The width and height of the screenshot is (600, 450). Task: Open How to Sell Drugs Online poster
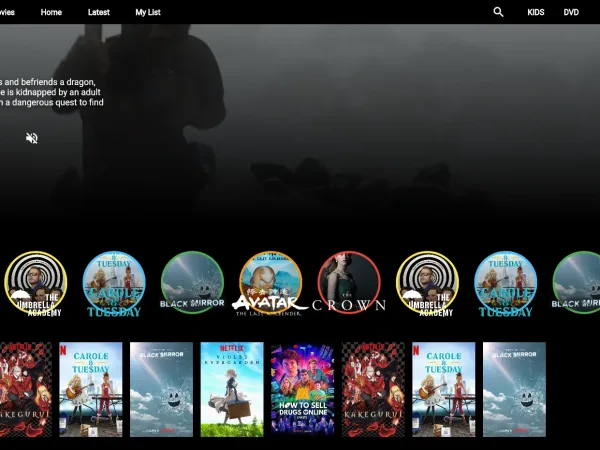pos(303,390)
